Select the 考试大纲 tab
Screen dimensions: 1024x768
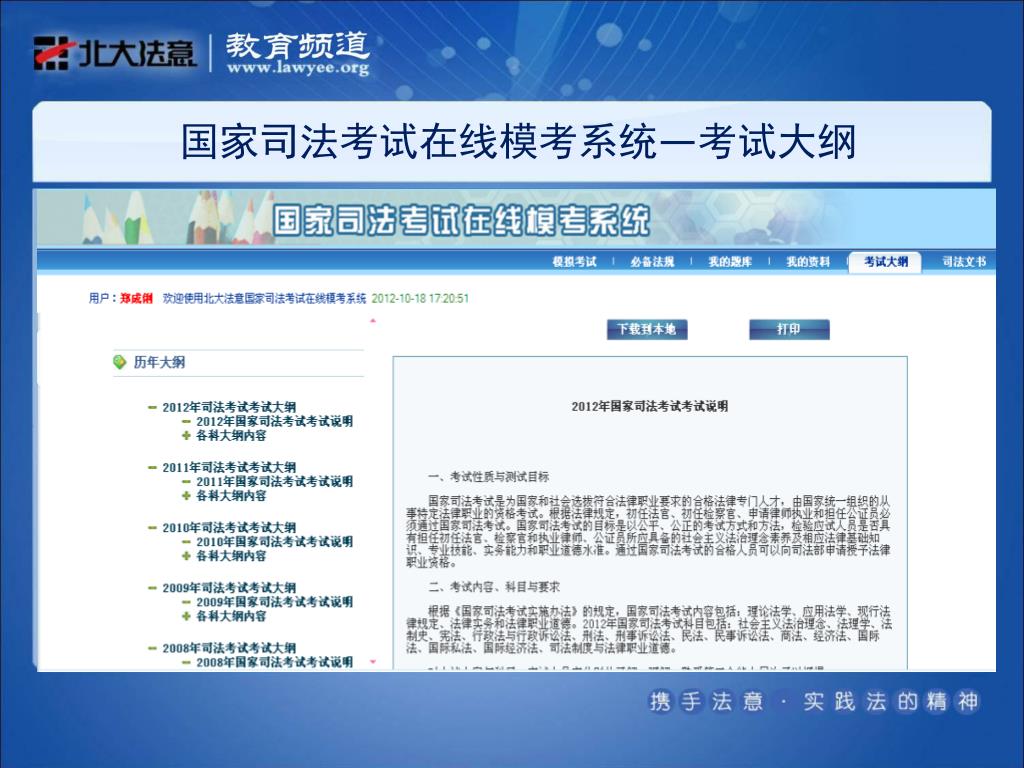click(x=885, y=262)
